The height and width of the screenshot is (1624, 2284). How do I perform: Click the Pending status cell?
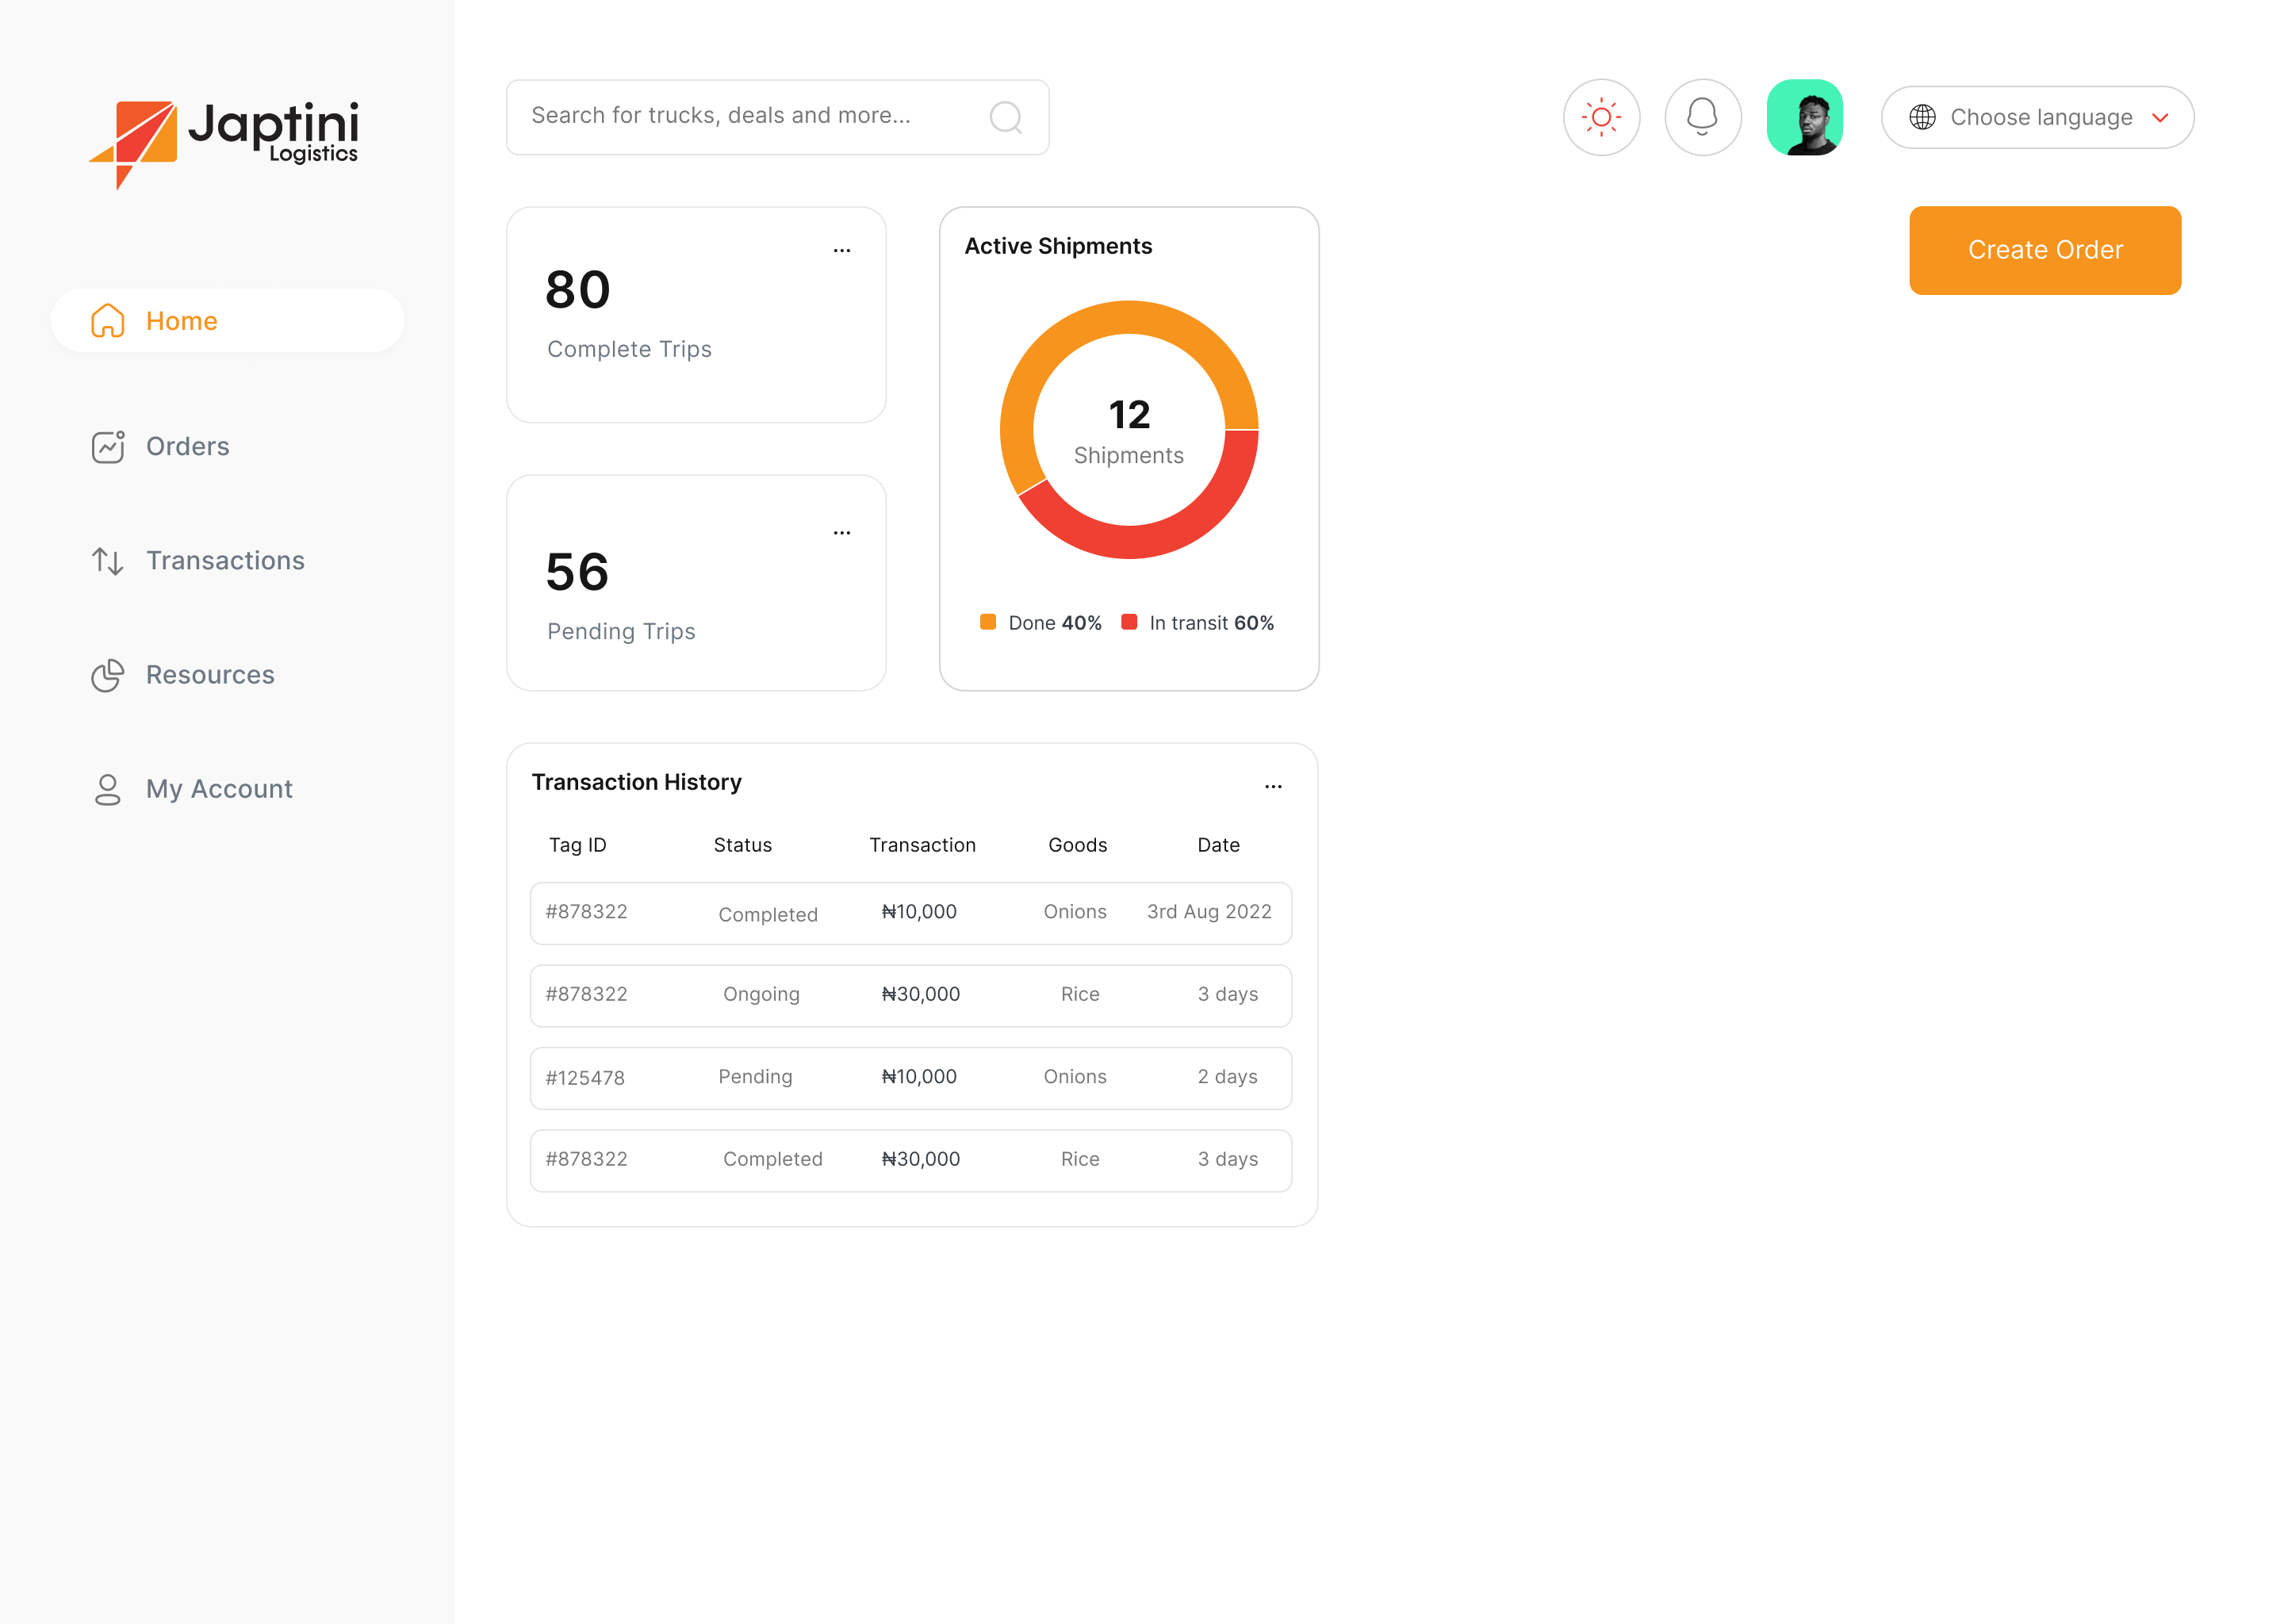755,1077
